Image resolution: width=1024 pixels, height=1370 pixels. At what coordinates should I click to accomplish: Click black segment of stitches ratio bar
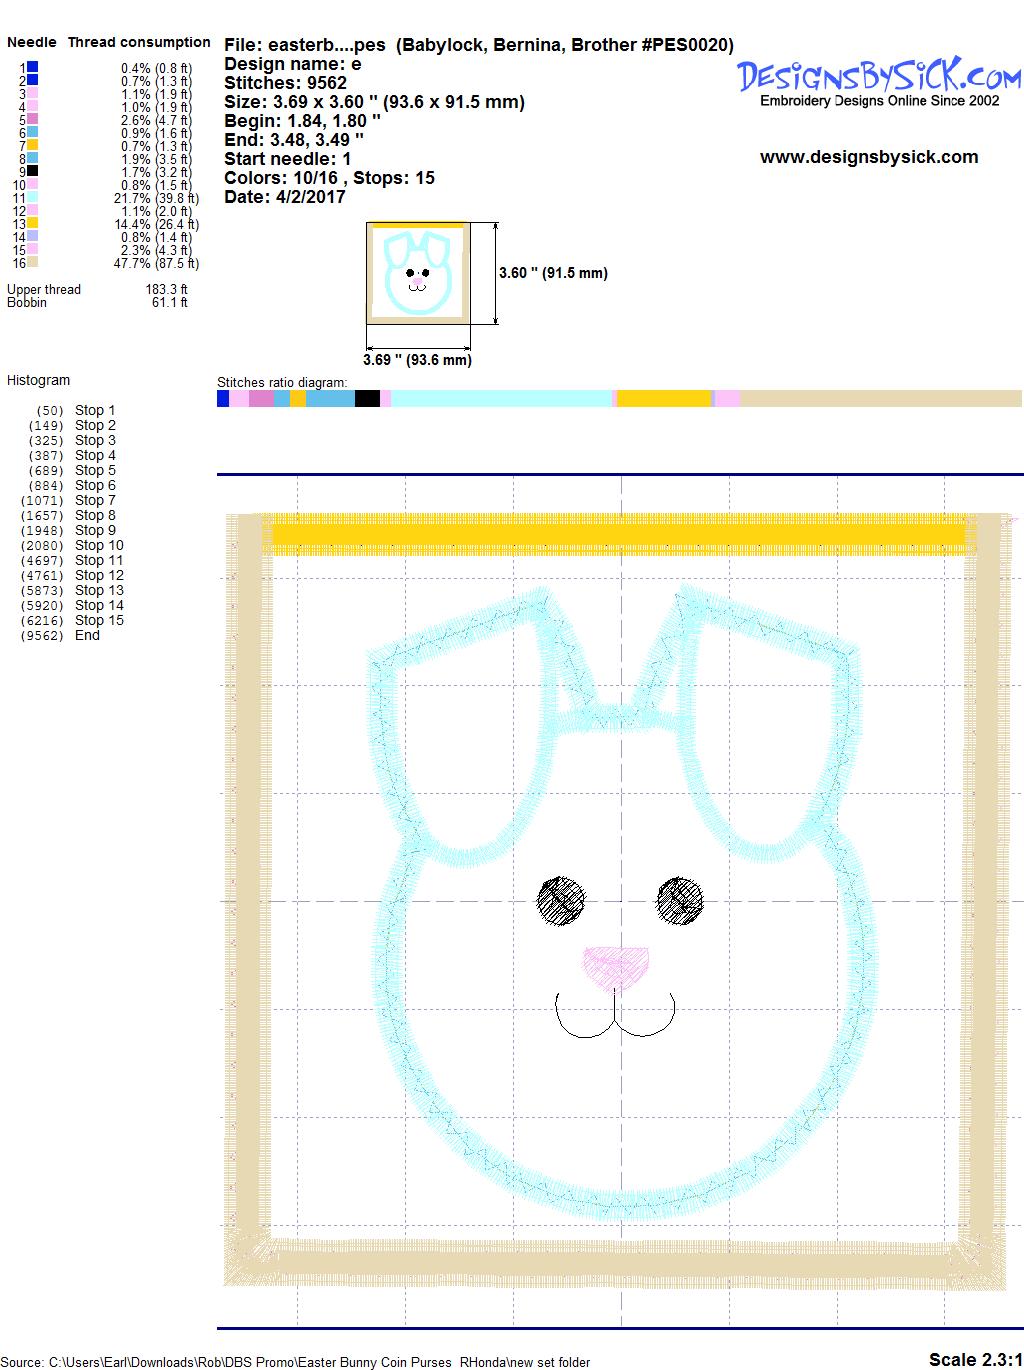pyautogui.click(x=367, y=399)
